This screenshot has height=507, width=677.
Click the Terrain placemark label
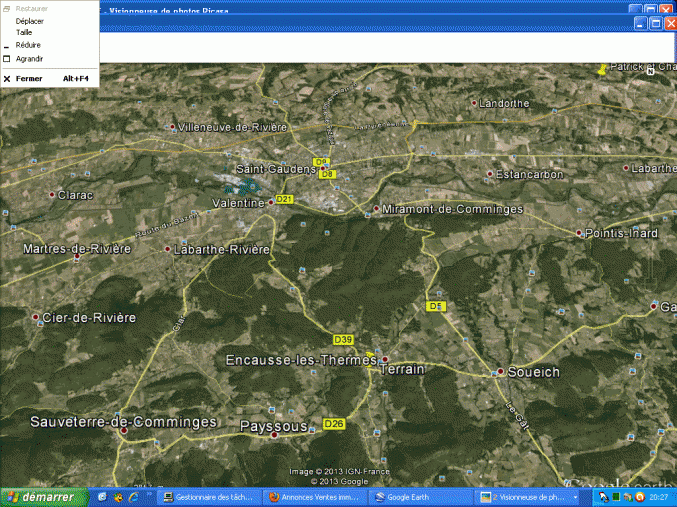click(x=402, y=370)
